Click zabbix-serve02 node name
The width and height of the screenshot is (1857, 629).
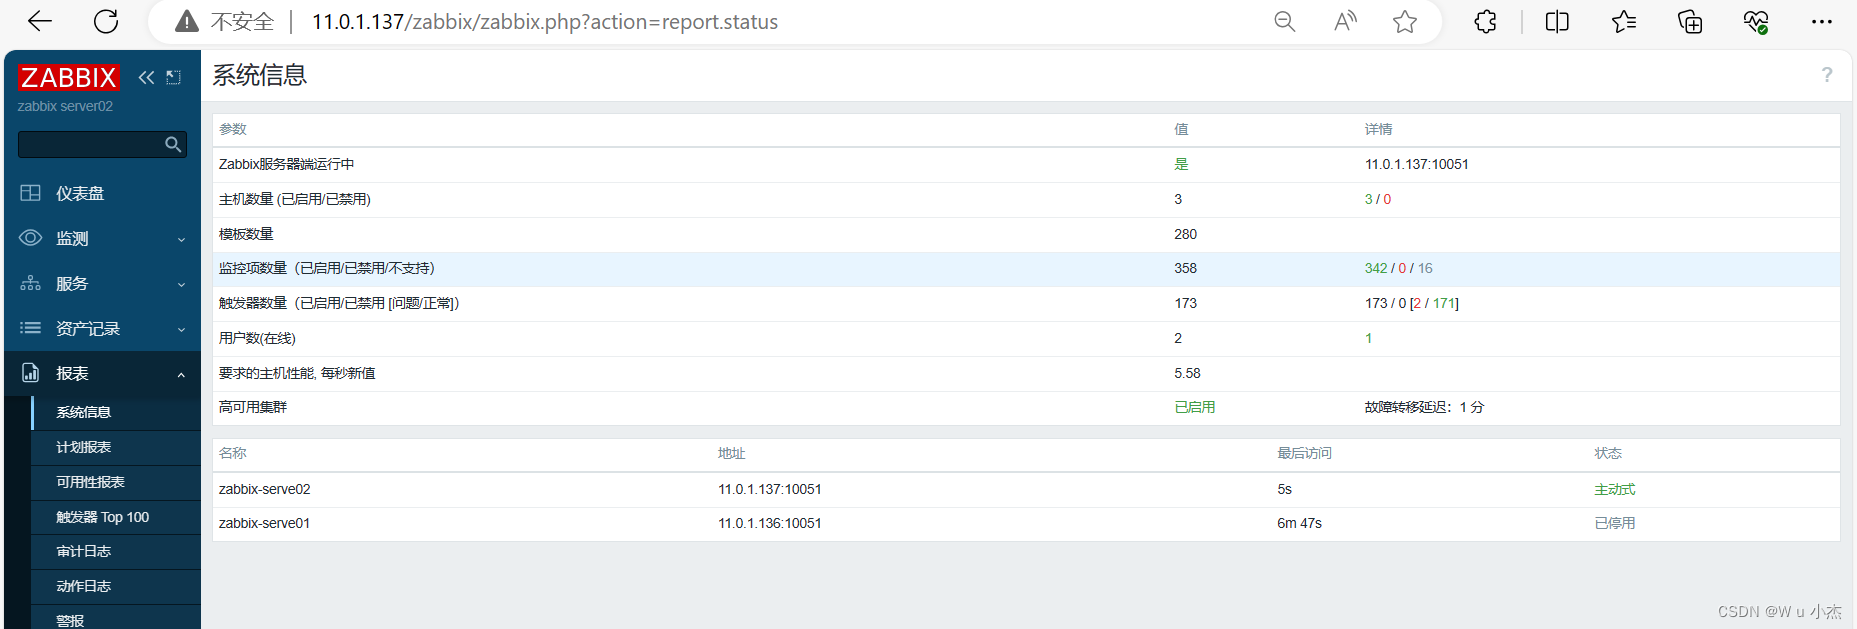264,489
